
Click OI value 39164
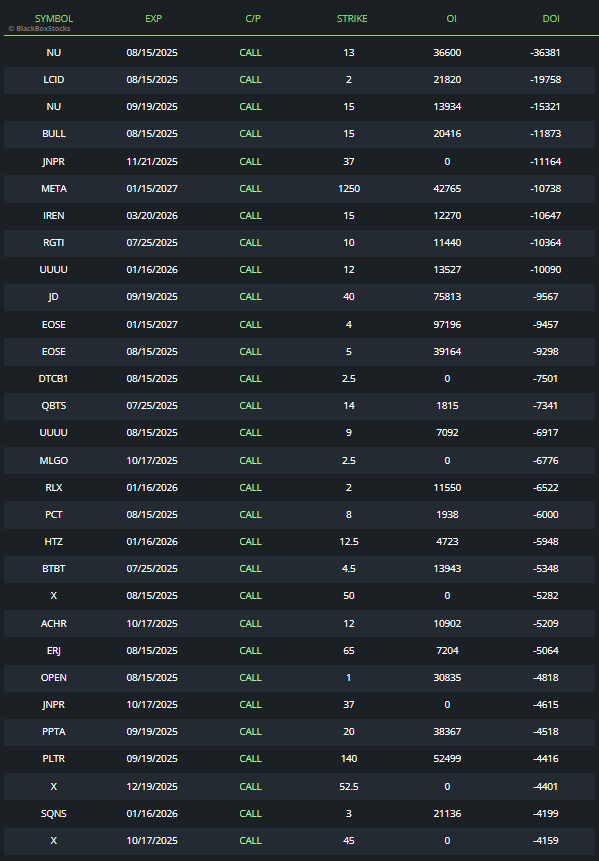[x=447, y=351]
